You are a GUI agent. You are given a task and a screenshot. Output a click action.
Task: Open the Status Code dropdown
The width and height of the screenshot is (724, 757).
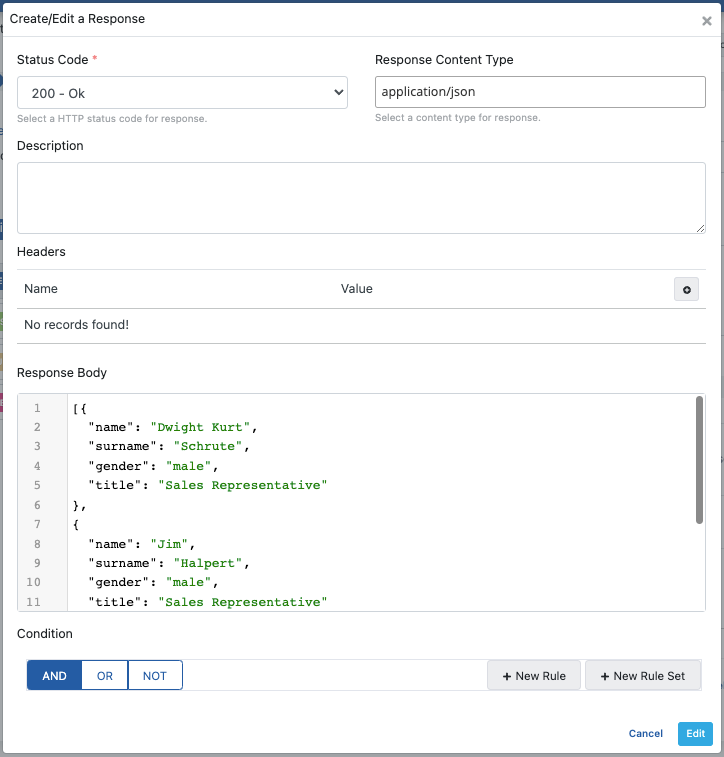point(182,93)
